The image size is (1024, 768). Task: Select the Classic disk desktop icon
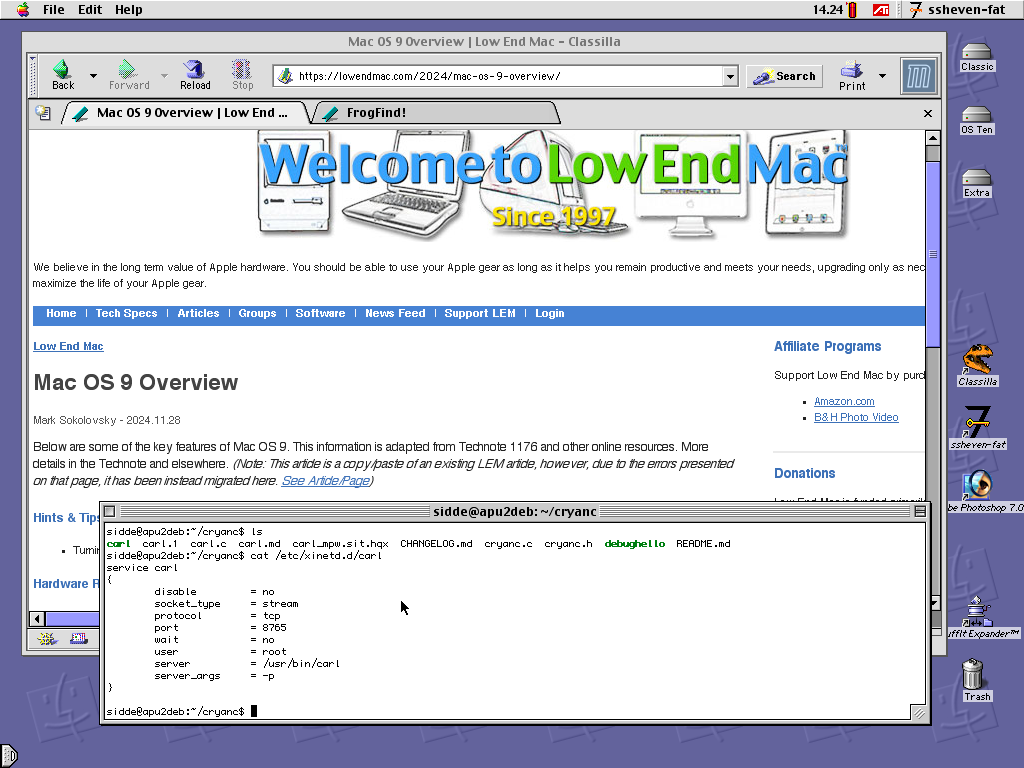tap(976, 57)
